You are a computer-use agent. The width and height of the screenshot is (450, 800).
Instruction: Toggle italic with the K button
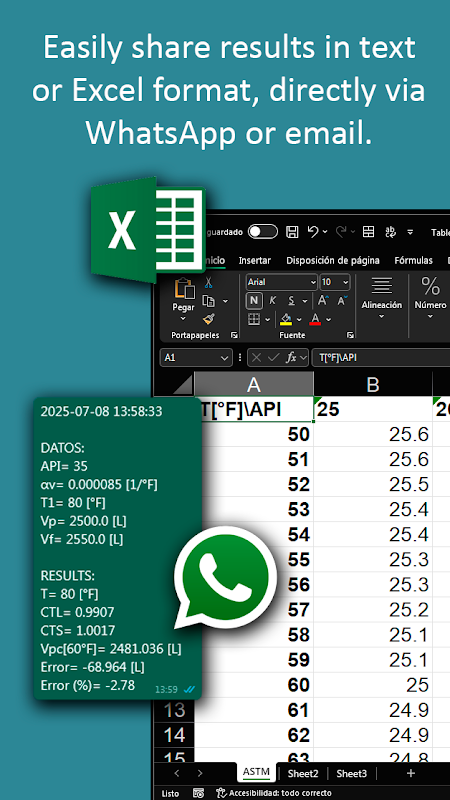pos(272,301)
